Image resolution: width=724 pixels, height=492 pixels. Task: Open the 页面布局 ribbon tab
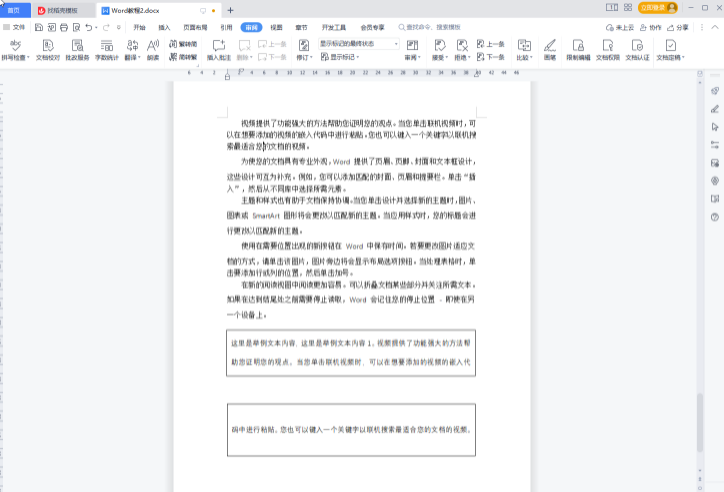point(194,27)
